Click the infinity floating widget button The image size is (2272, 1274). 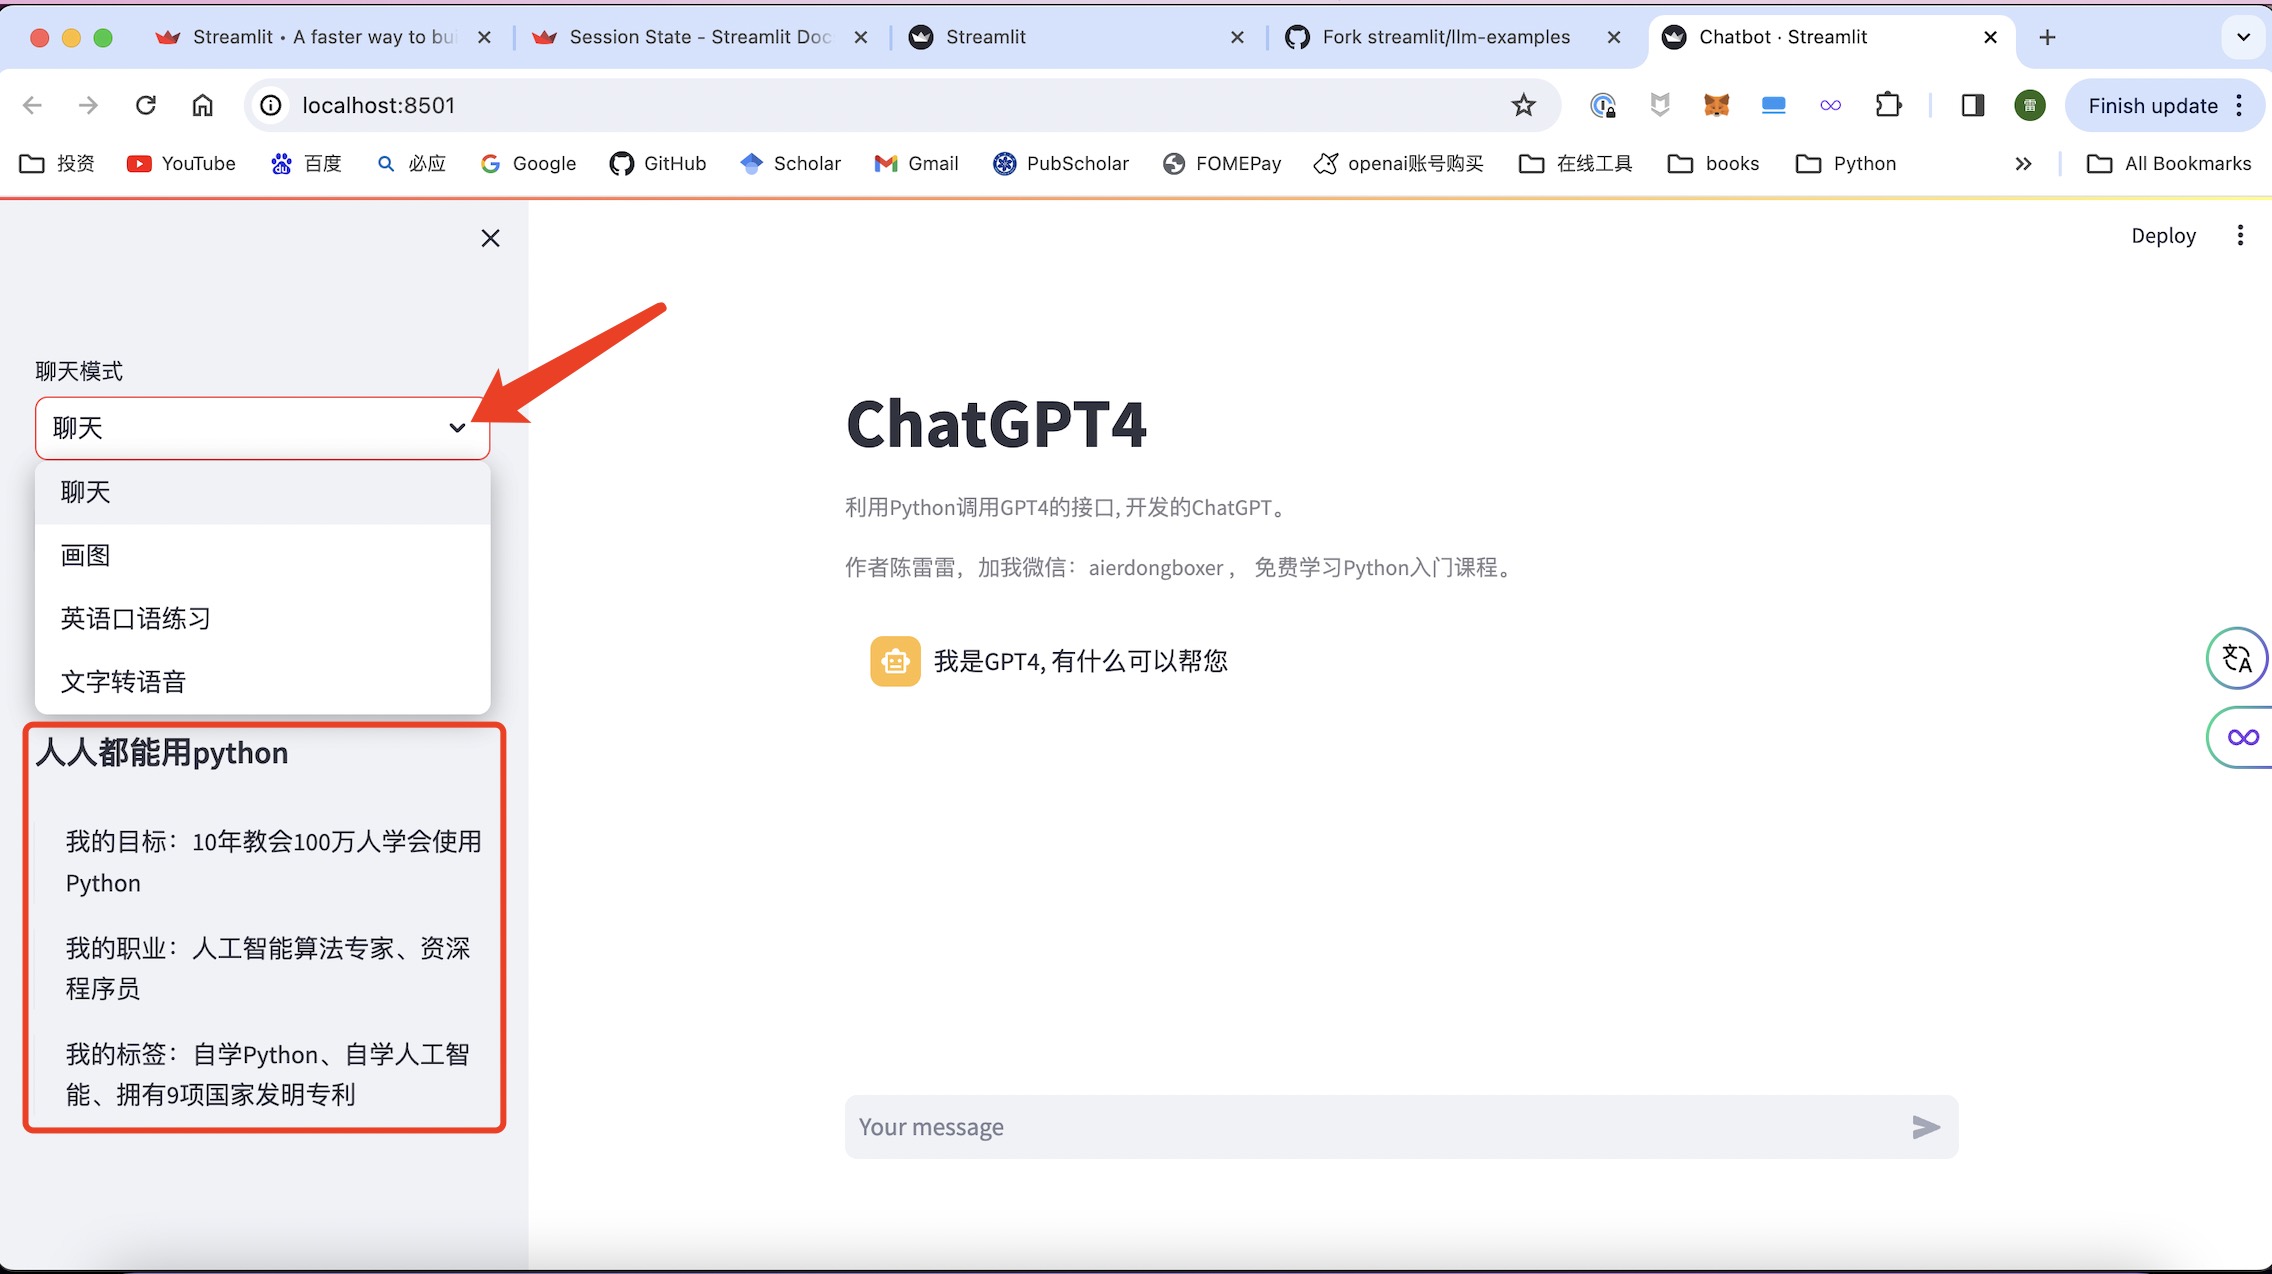(2241, 737)
